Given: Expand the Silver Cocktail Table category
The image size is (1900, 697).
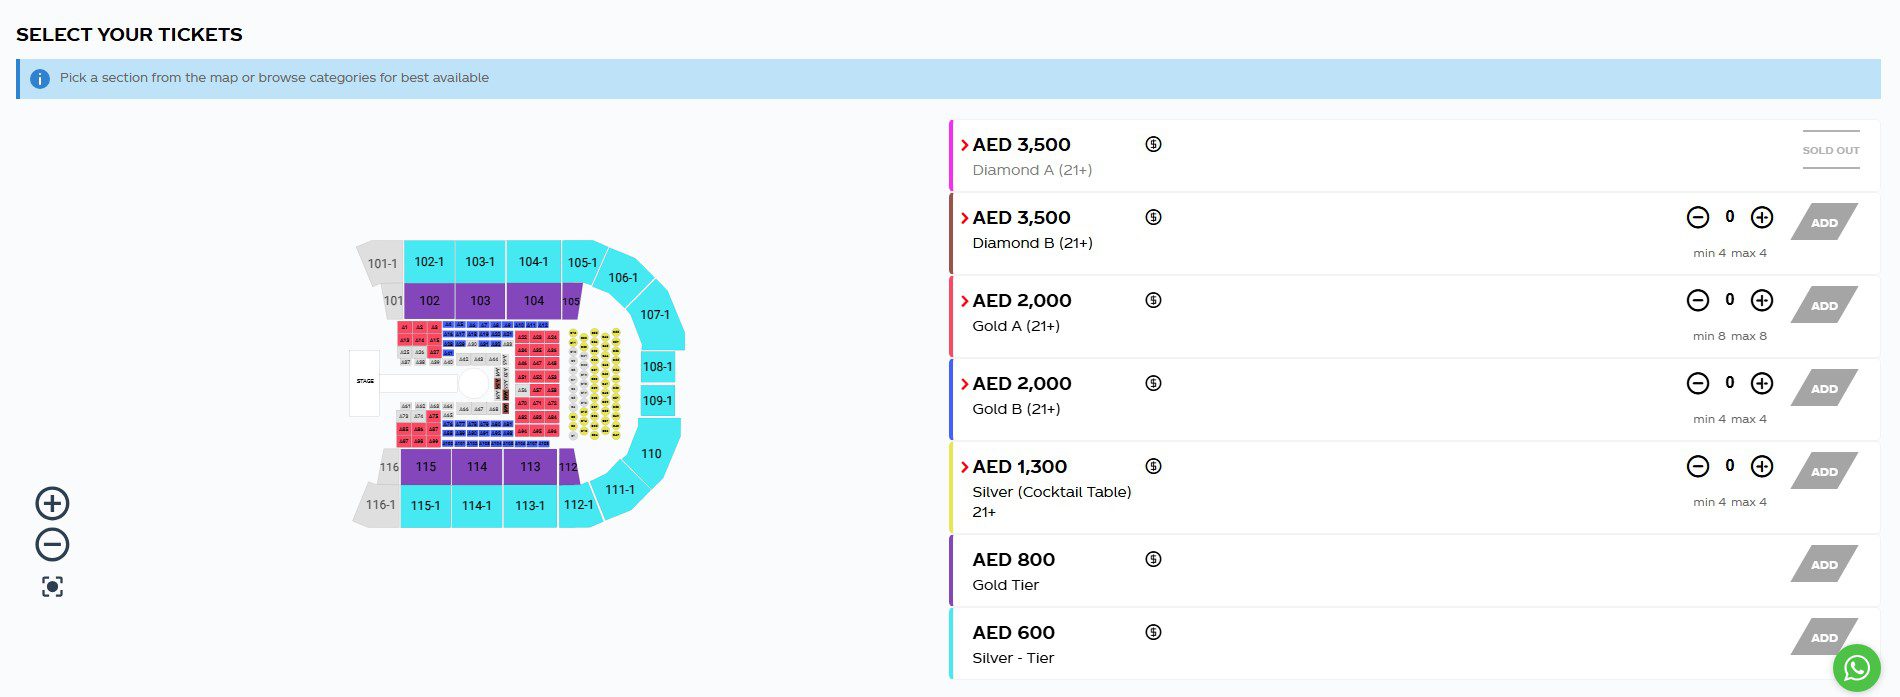Looking at the screenshot, I should [965, 467].
